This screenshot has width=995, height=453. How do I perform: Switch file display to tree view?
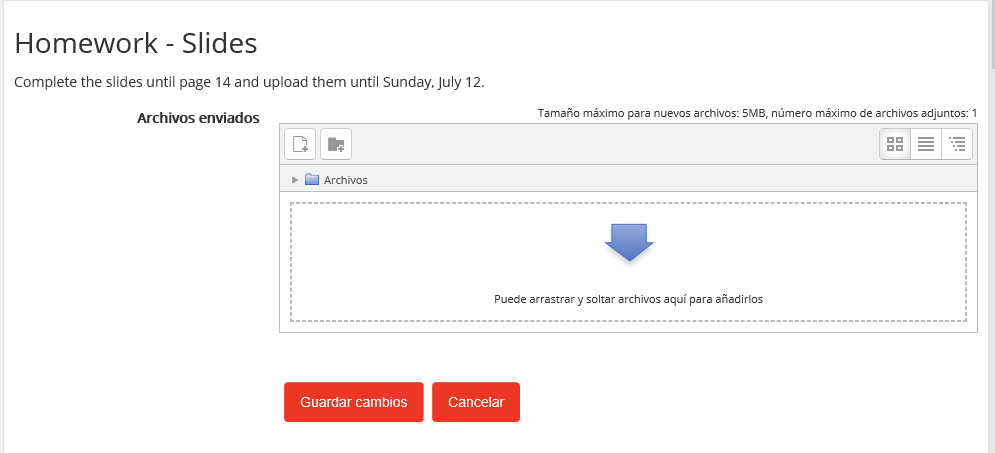point(957,144)
